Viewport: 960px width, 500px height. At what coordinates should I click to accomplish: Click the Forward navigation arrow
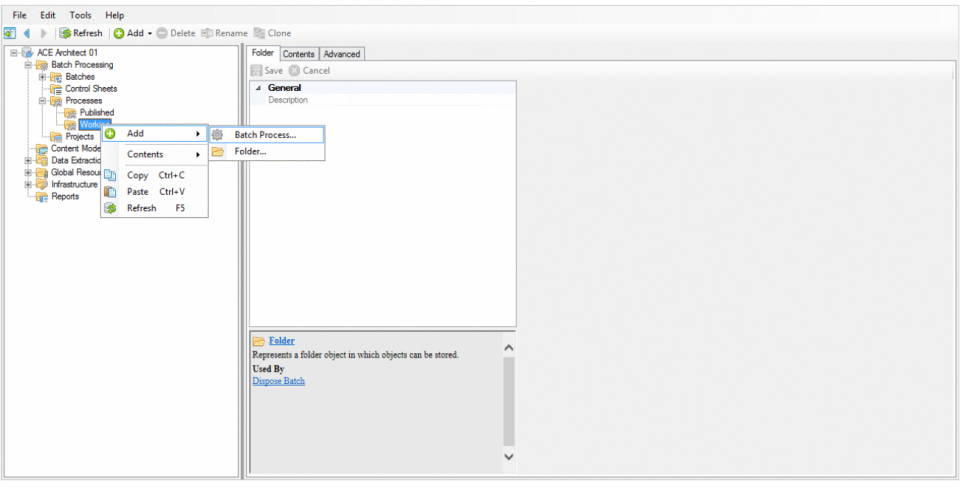(43, 33)
